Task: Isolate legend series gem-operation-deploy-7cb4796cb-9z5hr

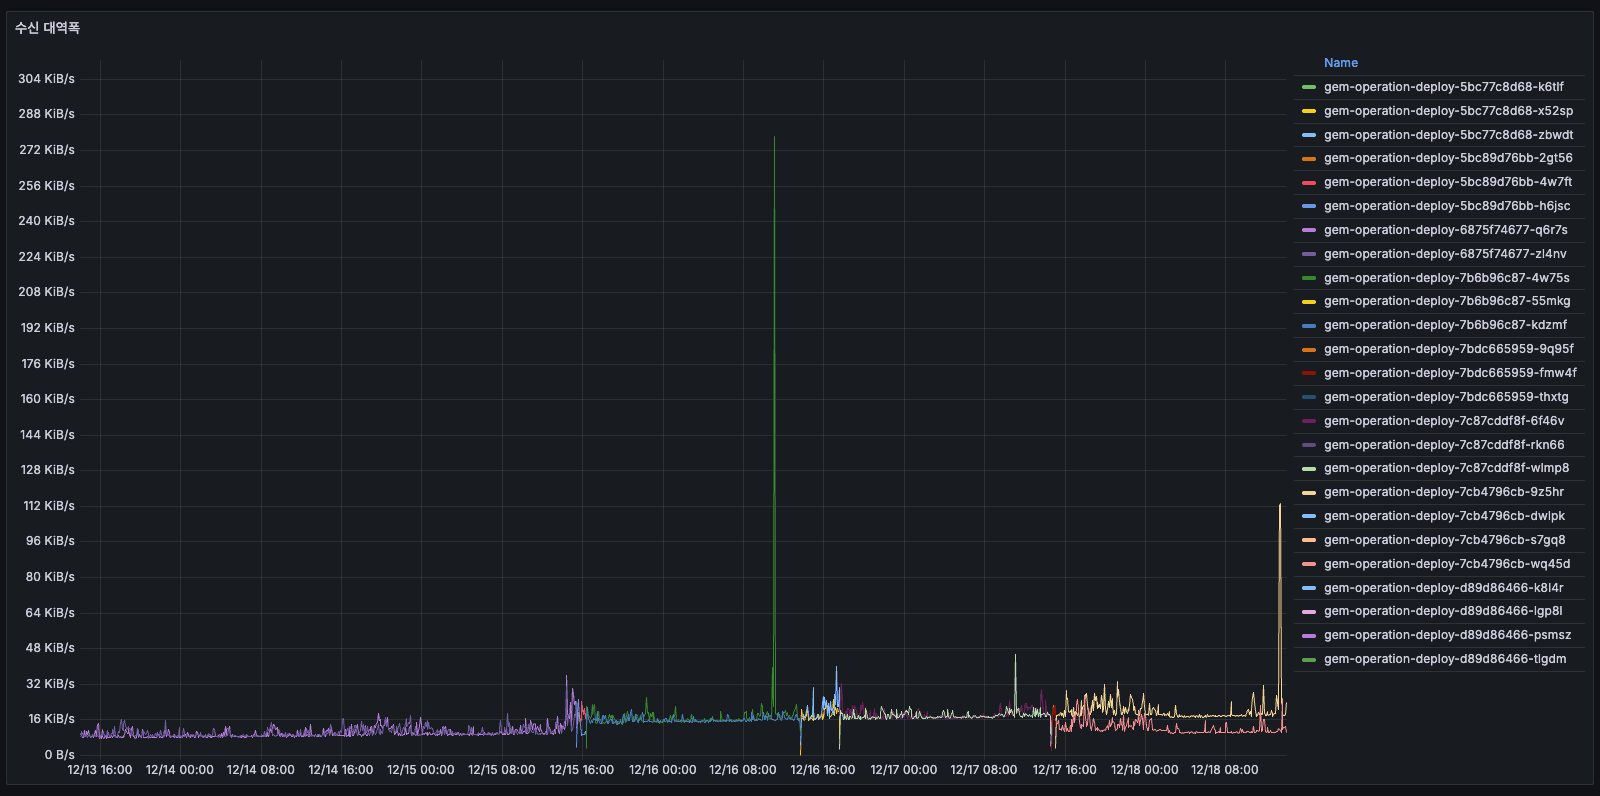Action: click(x=1443, y=492)
